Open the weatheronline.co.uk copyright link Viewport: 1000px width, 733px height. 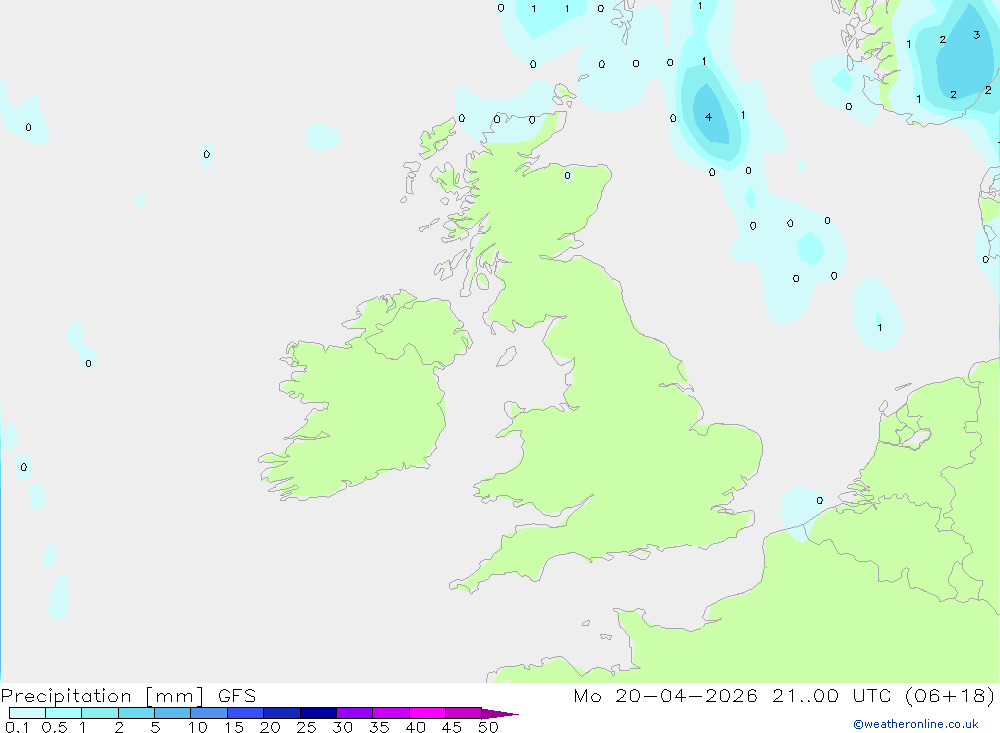click(x=915, y=724)
